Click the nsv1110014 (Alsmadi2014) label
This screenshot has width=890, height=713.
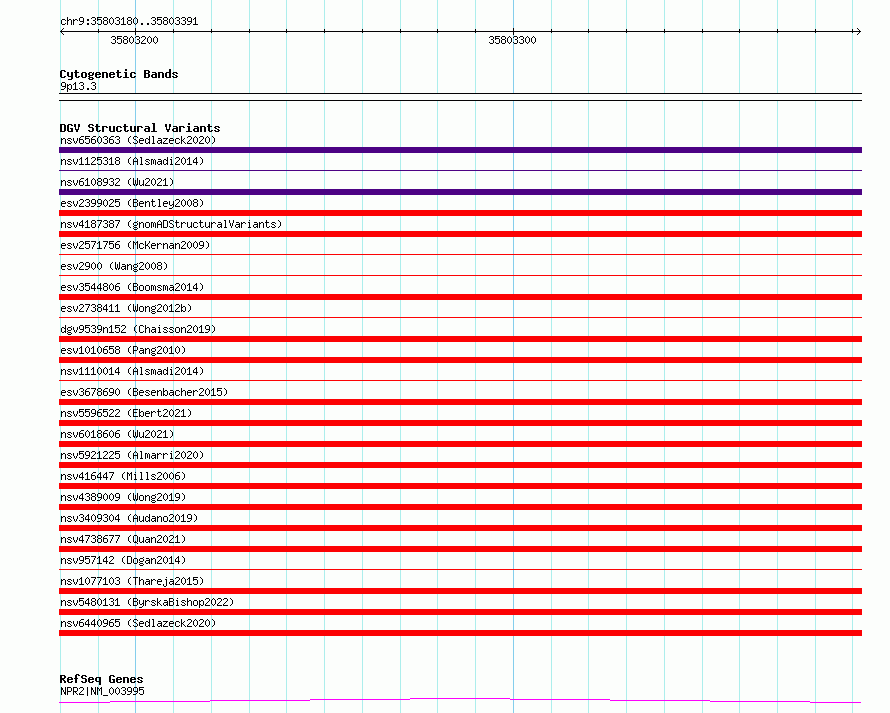(132, 371)
